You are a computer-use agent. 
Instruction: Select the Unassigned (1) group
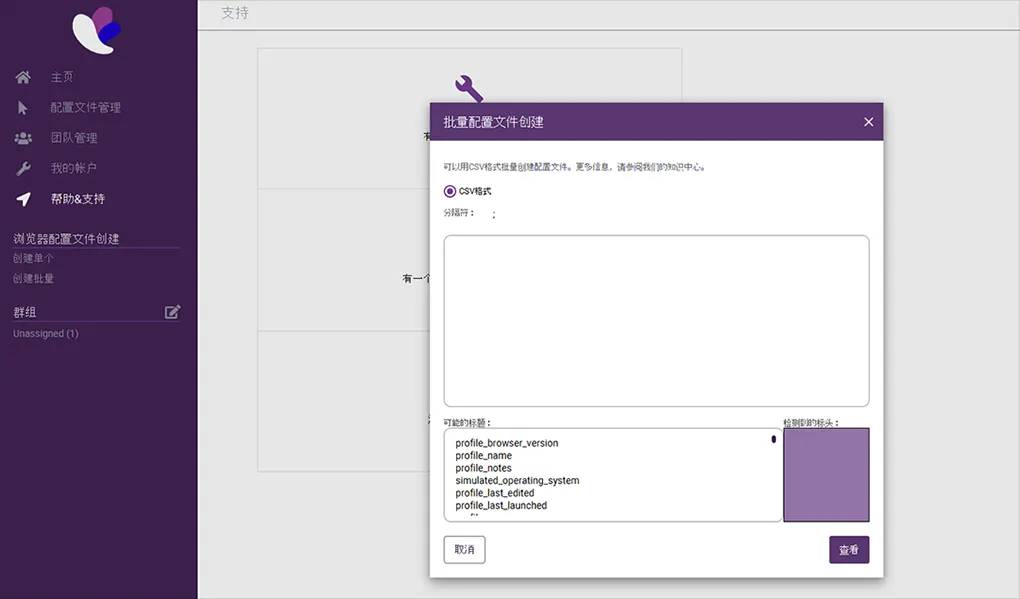pos(45,333)
